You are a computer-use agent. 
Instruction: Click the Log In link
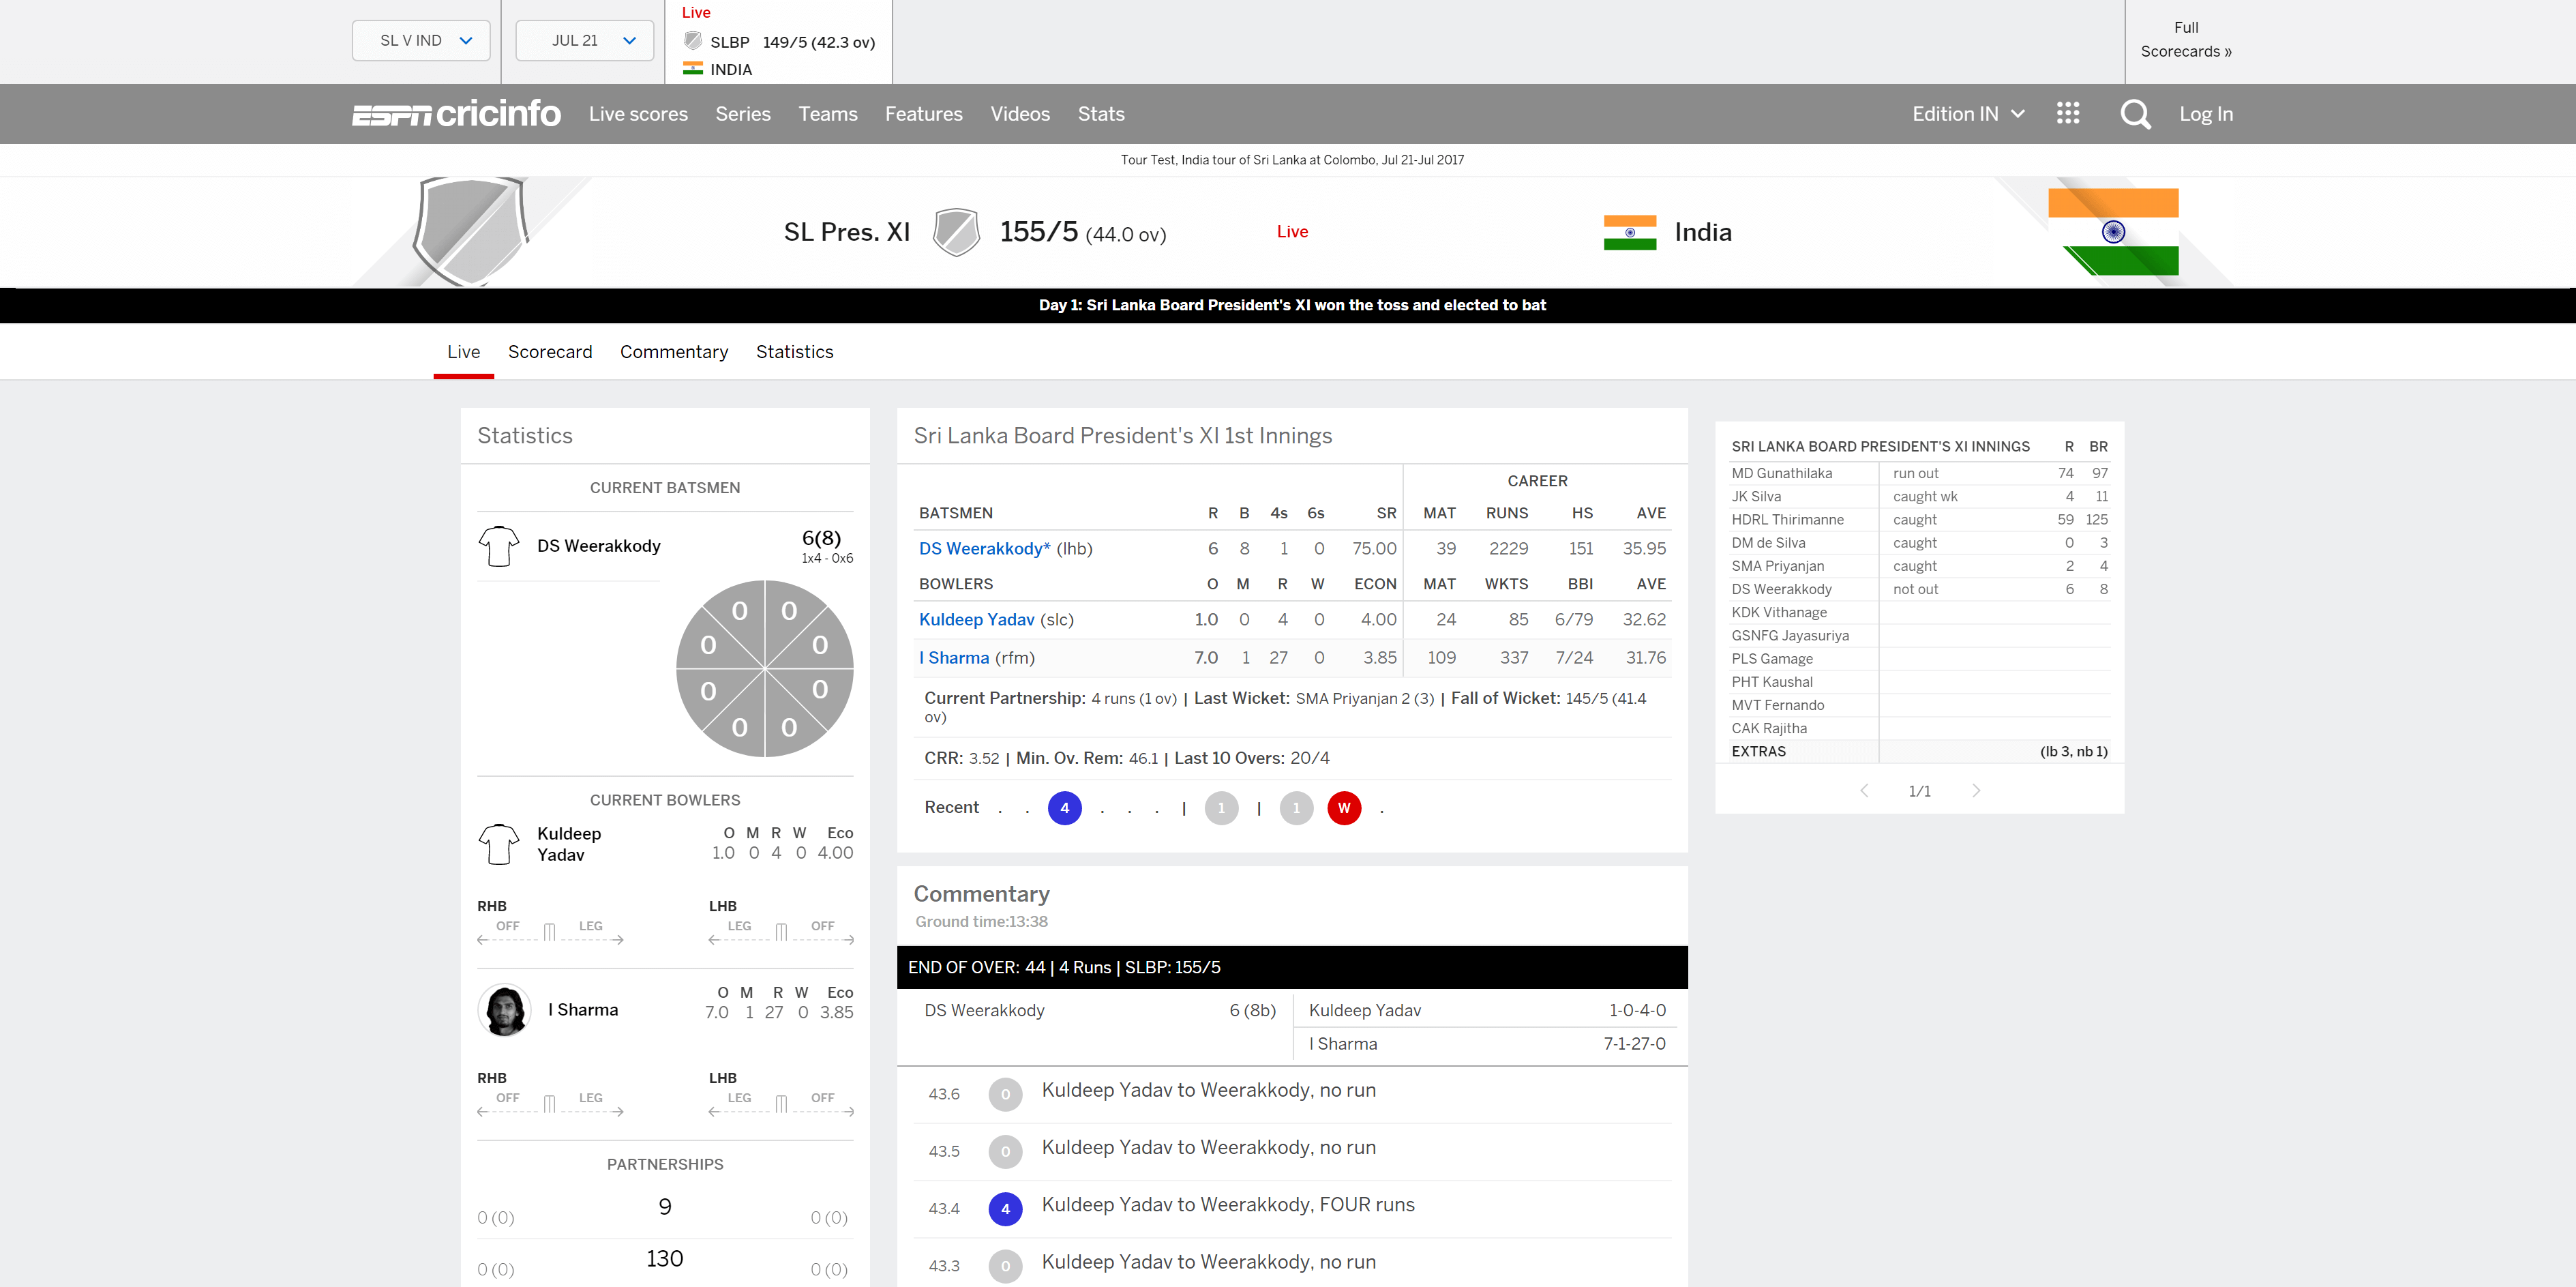(x=2206, y=114)
